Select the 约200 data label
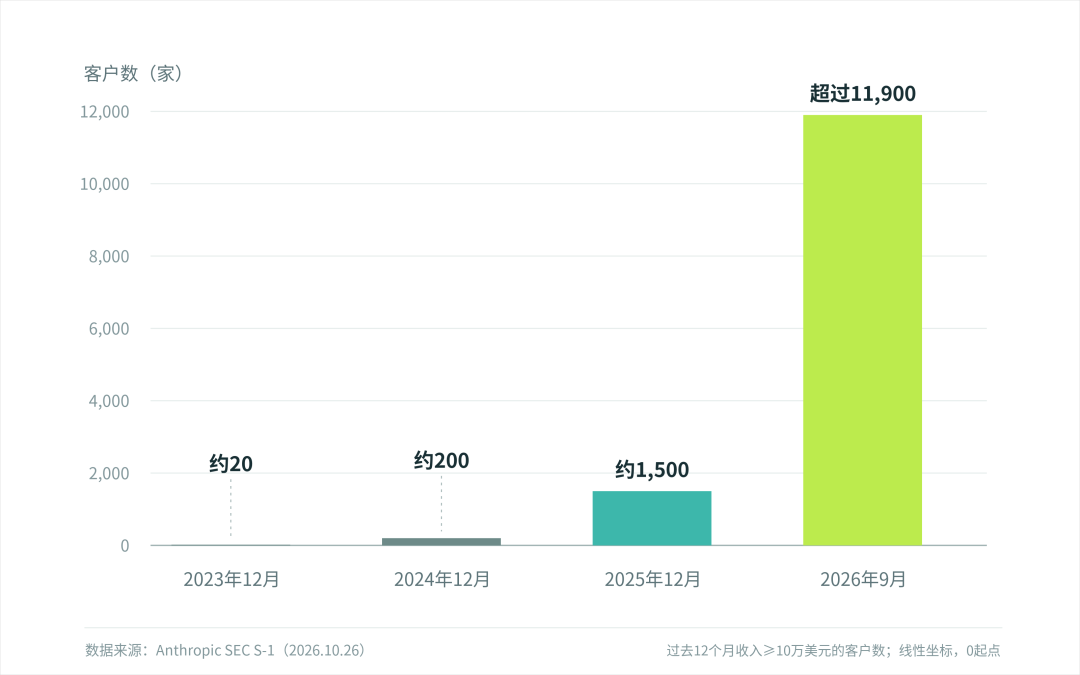1080x675 pixels. 442,460
